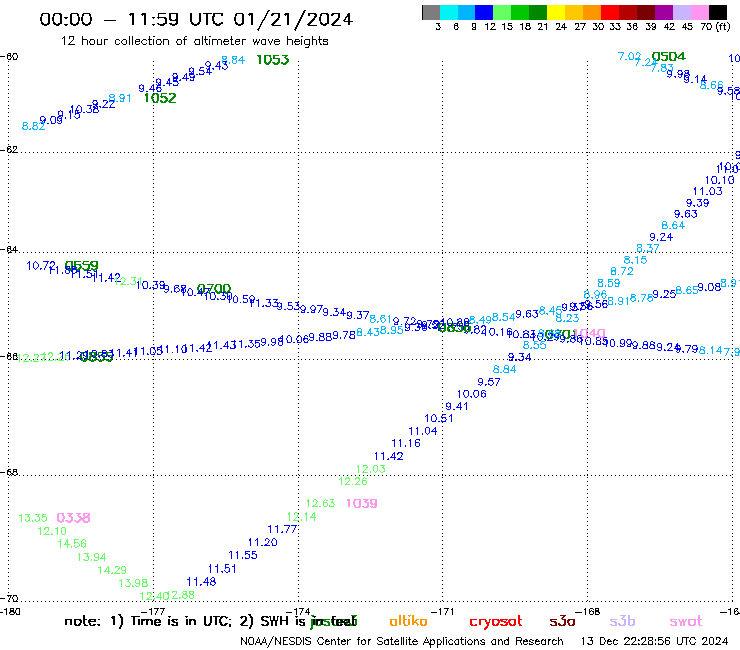Image resolution: width=740 pixels, height=650 pixels.
Task: Click the NOAA/NESDIS credit line
Action: (x=402, y=642)
